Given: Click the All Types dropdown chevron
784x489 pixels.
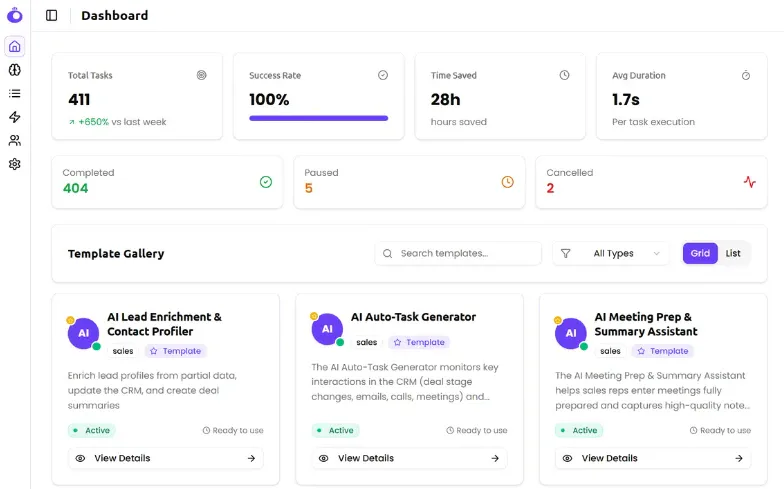Looking at the screenshot, I should tap(656, 254).
